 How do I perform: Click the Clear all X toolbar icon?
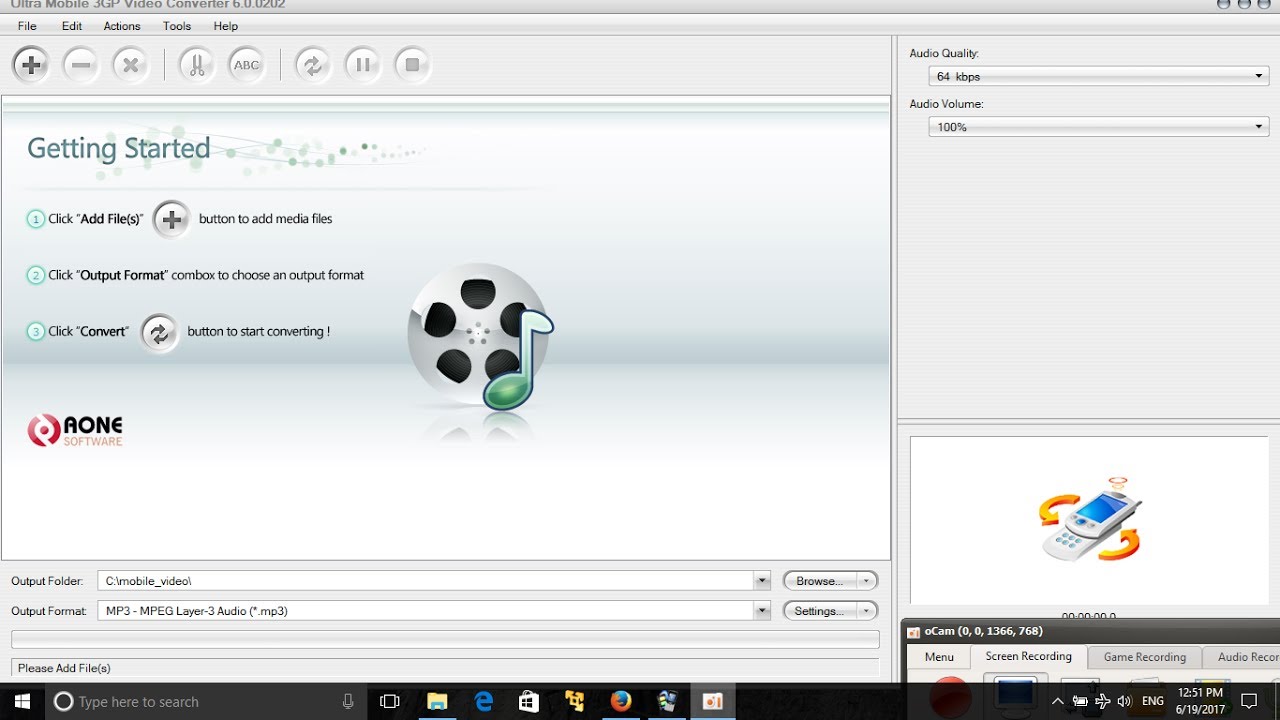(130, 65)
